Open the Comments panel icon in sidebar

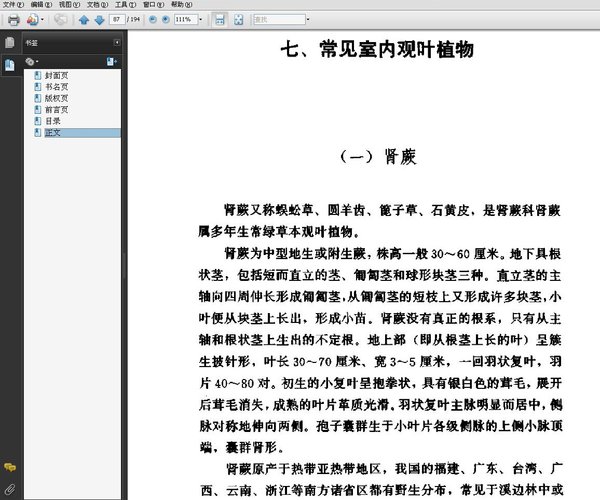tap(10, 467)
